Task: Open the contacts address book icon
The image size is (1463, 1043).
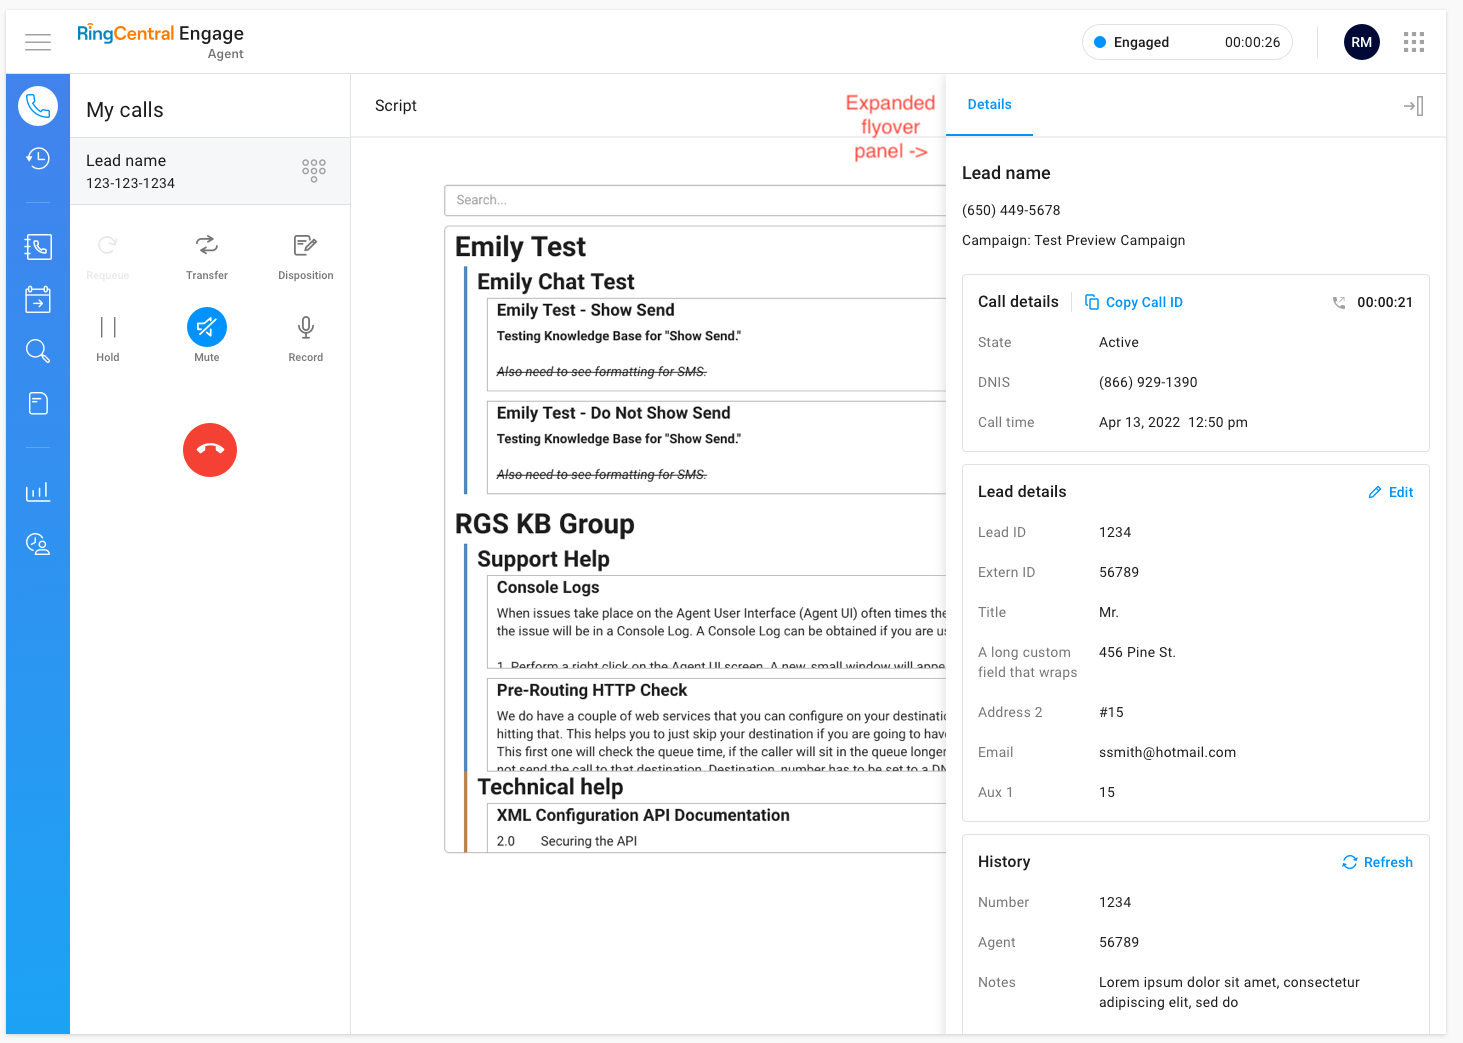Action: coord(37,246)
